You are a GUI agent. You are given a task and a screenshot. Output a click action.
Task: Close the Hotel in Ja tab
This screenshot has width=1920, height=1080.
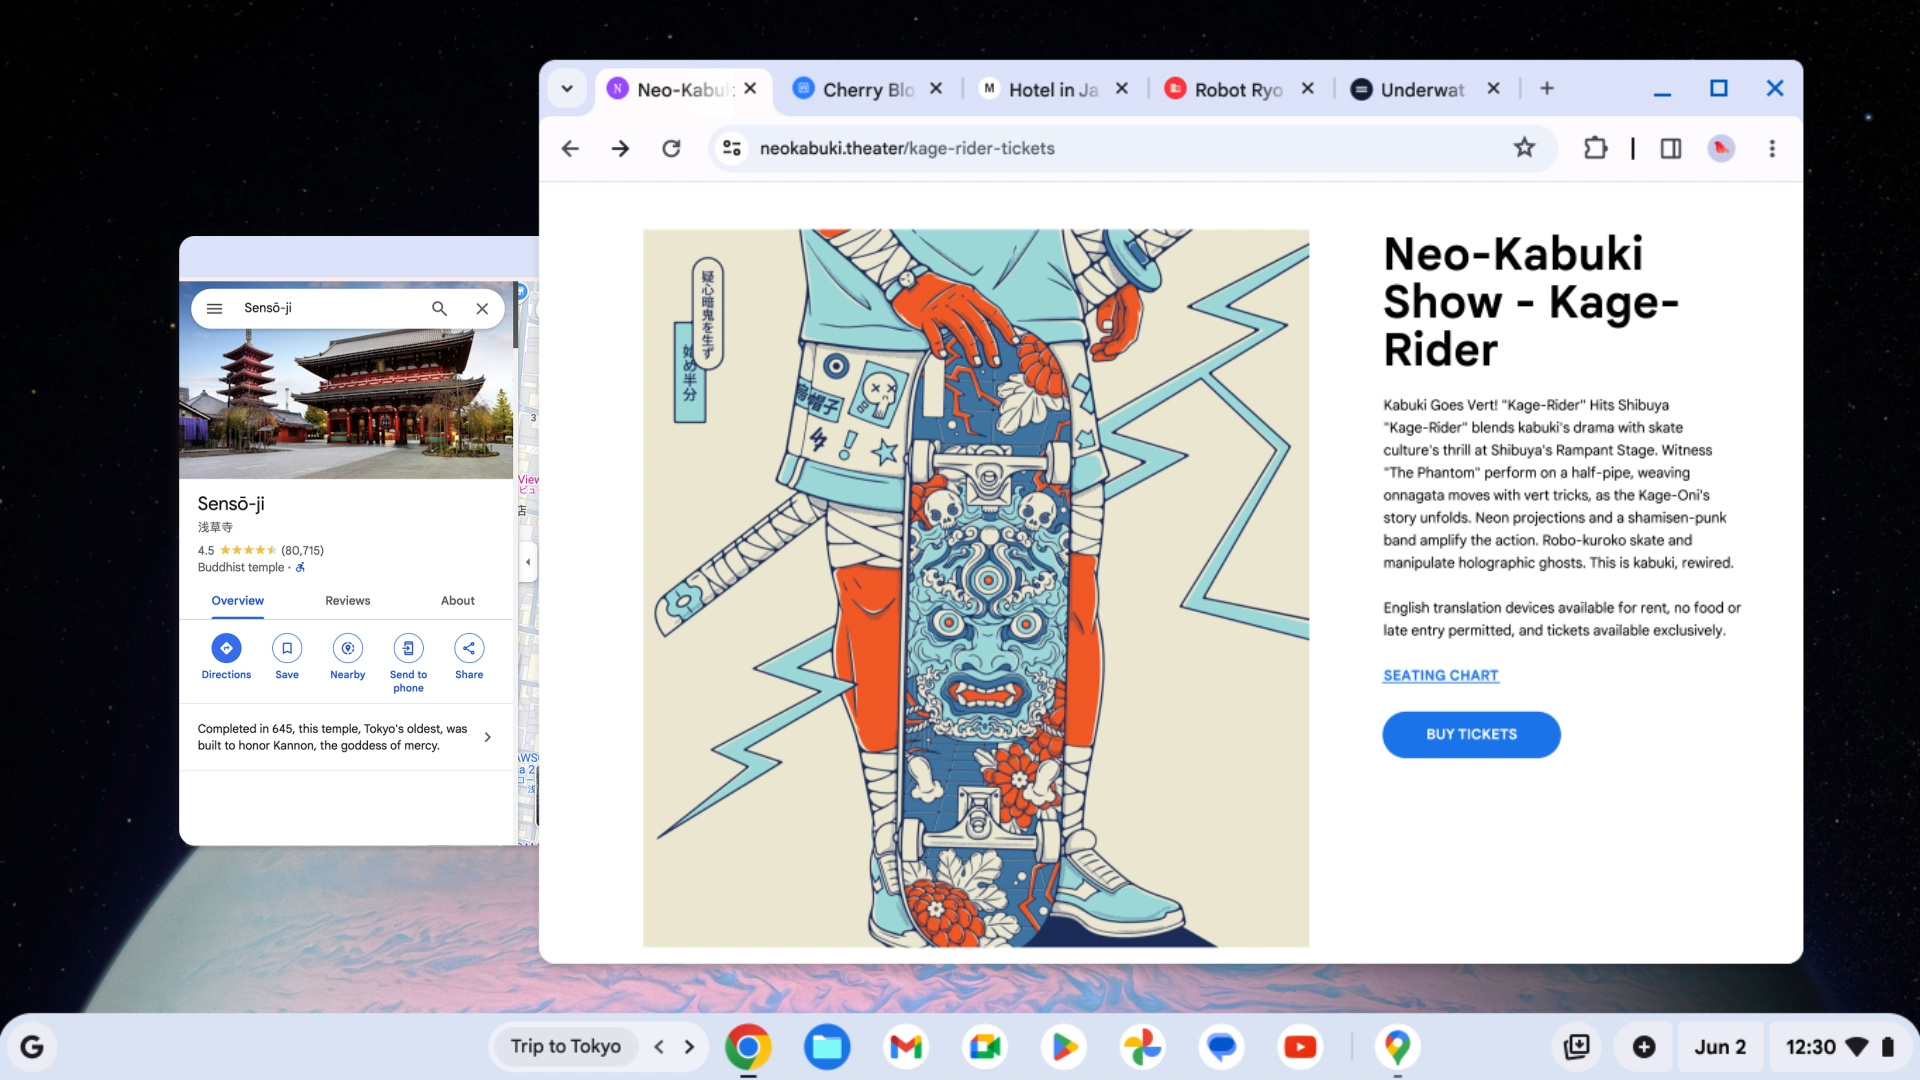click(x=1122, y=88)
